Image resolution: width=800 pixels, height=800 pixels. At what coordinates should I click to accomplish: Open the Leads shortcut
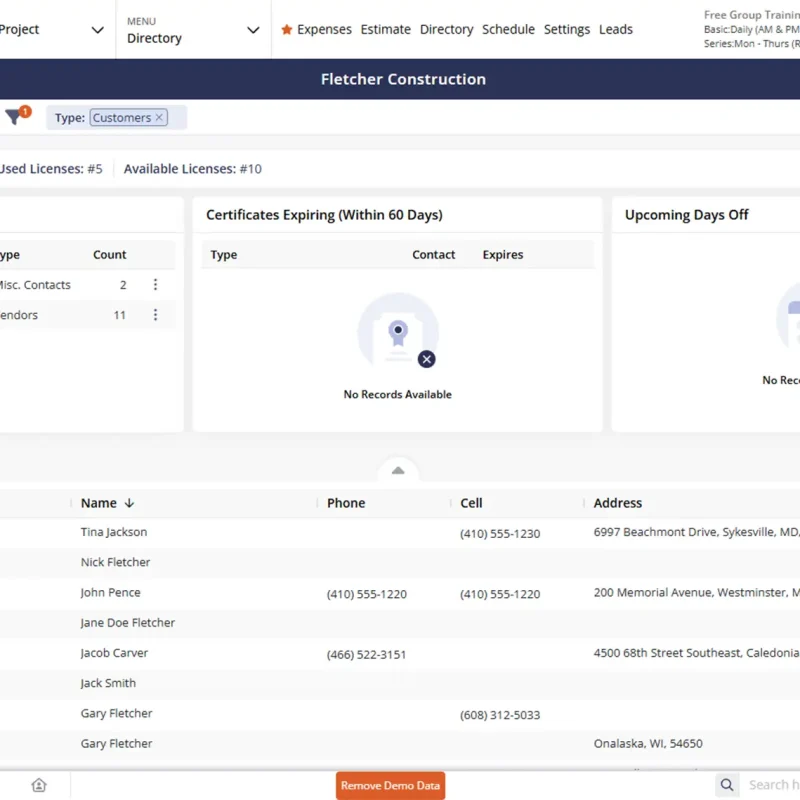(616, 30)
